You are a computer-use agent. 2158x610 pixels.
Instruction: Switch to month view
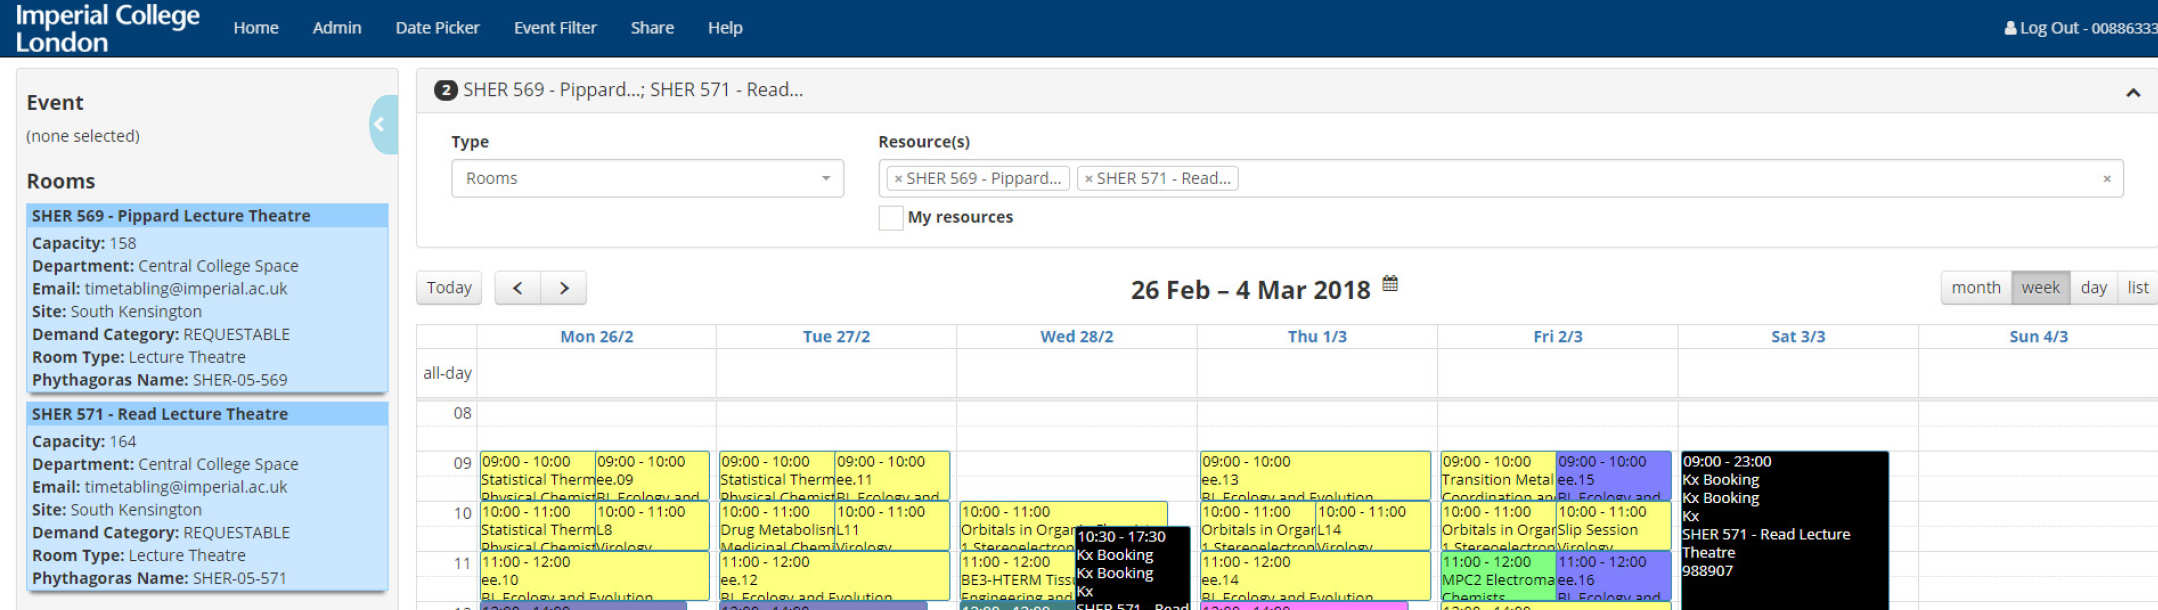(x=1975, y=288)
